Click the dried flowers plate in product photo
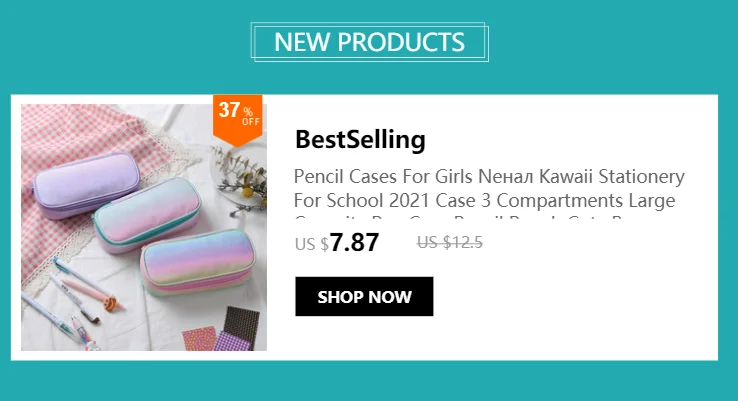This screenshot has height=401, width=738. 241,176
